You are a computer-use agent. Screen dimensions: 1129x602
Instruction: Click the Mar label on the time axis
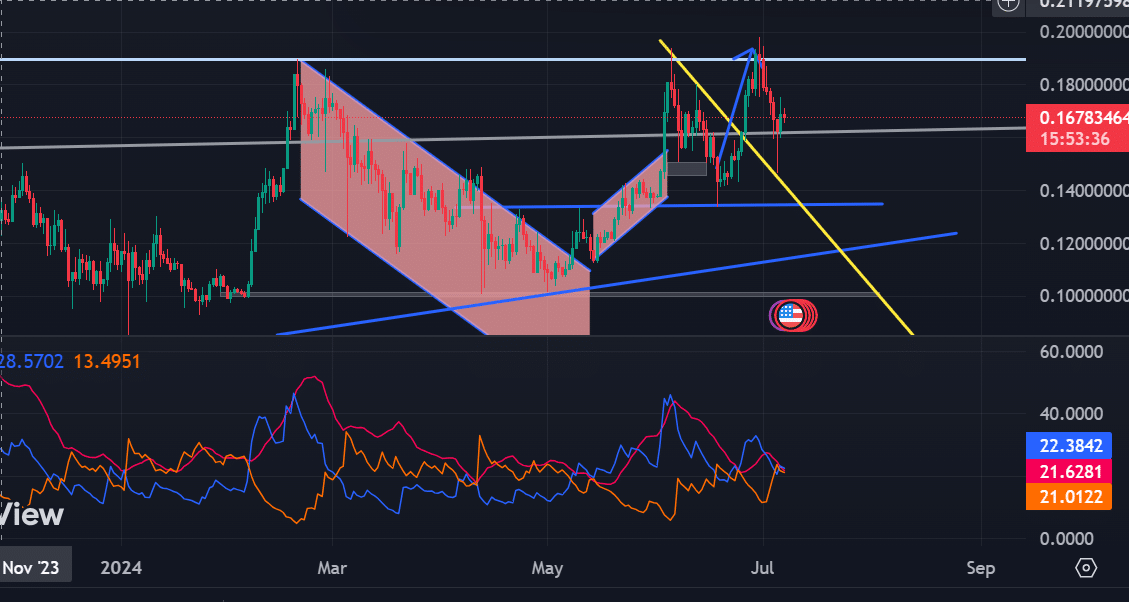(331, 568)
